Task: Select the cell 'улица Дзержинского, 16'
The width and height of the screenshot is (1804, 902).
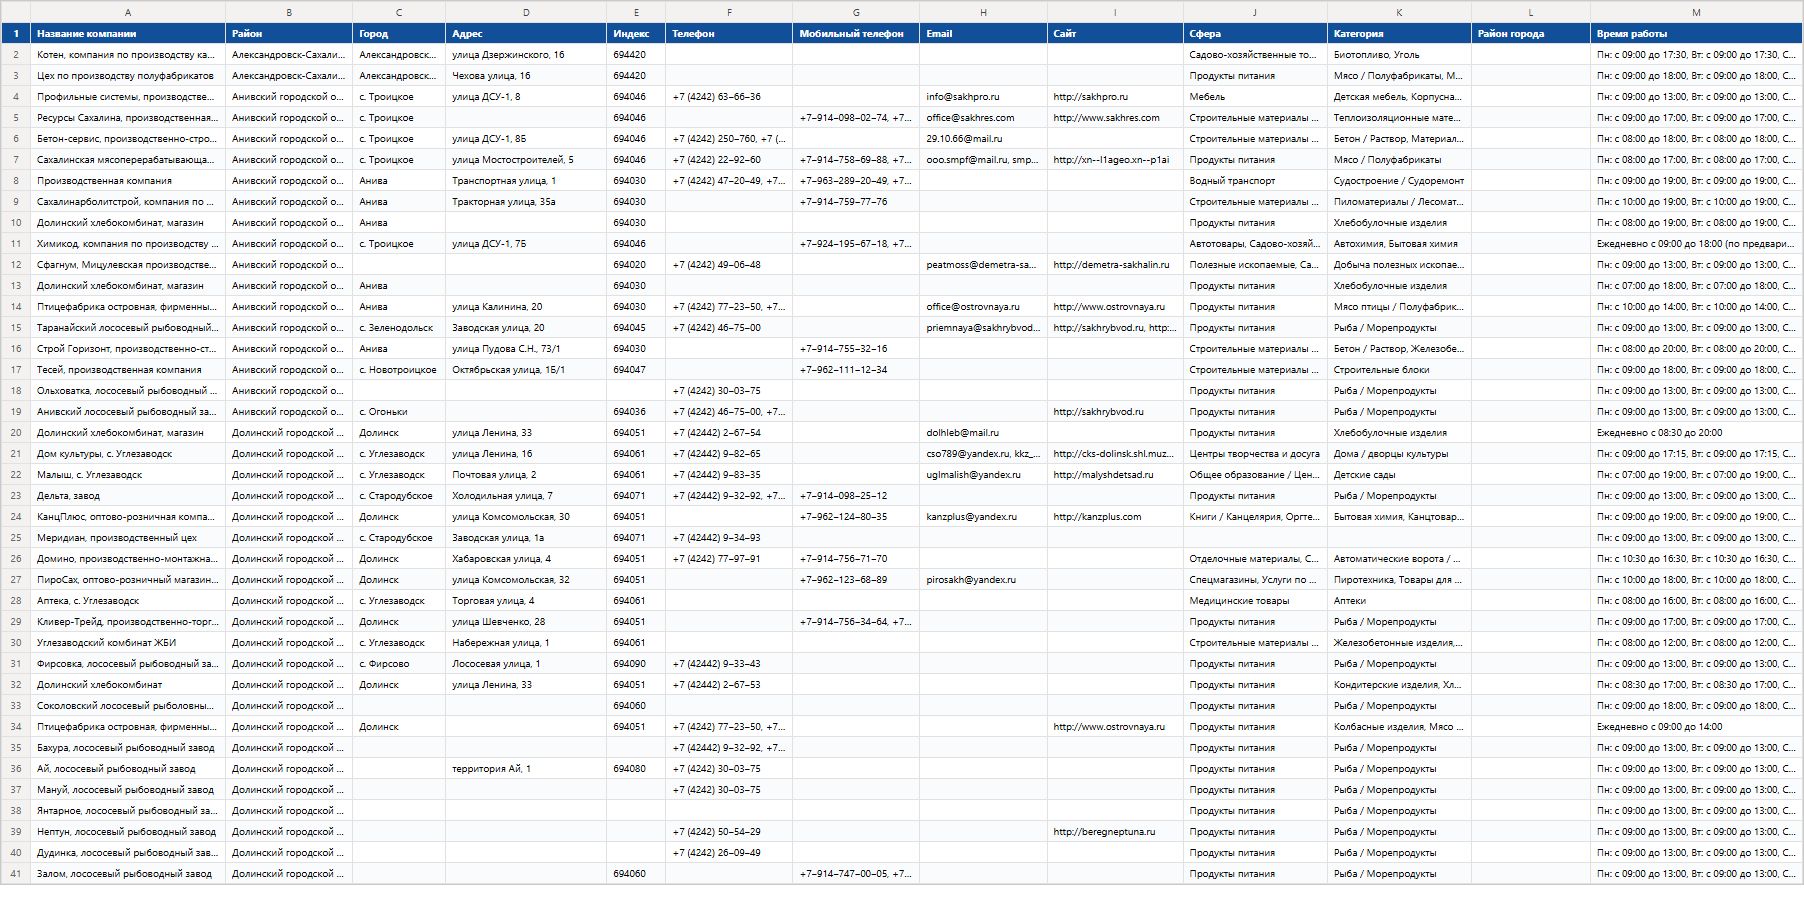Action: [526, 55]
